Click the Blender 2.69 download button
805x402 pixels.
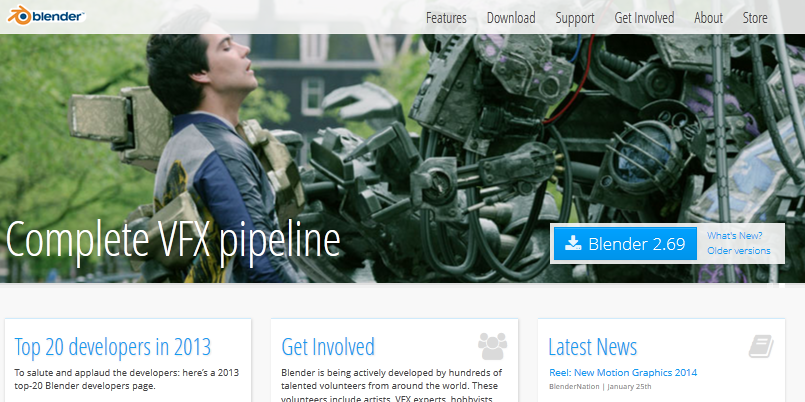click(625, 244)
